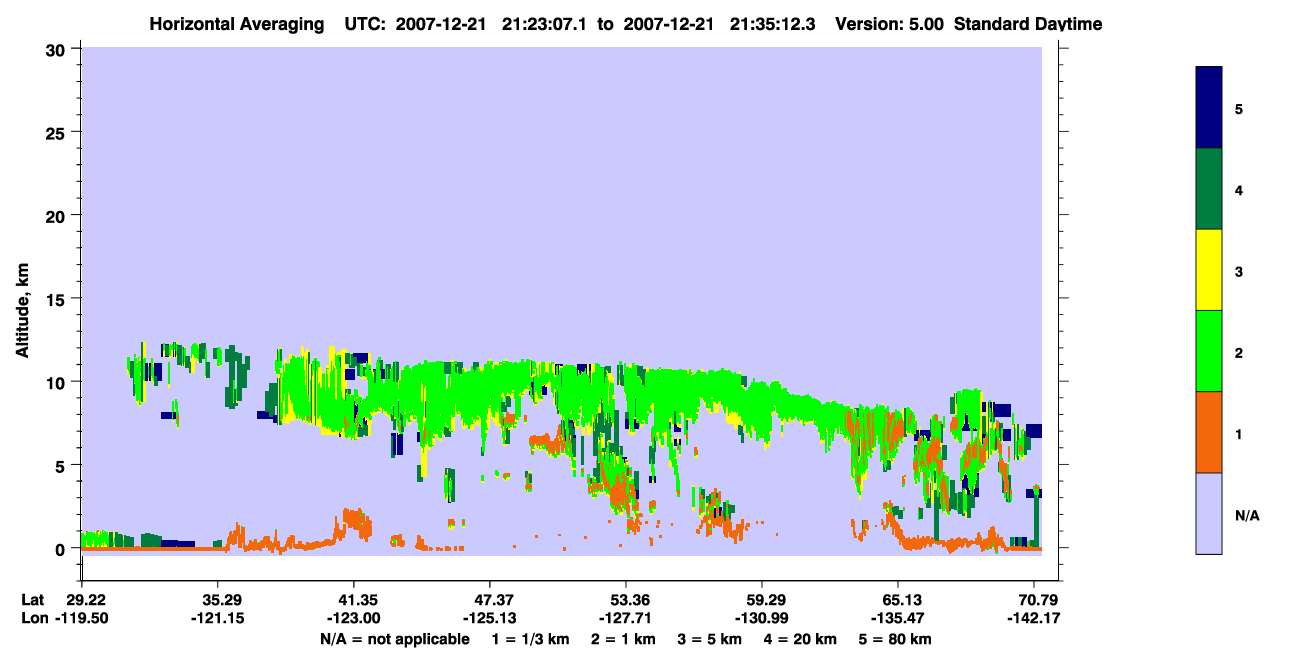Click the y-axis tick label 25
Image resolution: width=1300 pixels, height=667 pixels.
pyautogui.click(x=58, y=132)
